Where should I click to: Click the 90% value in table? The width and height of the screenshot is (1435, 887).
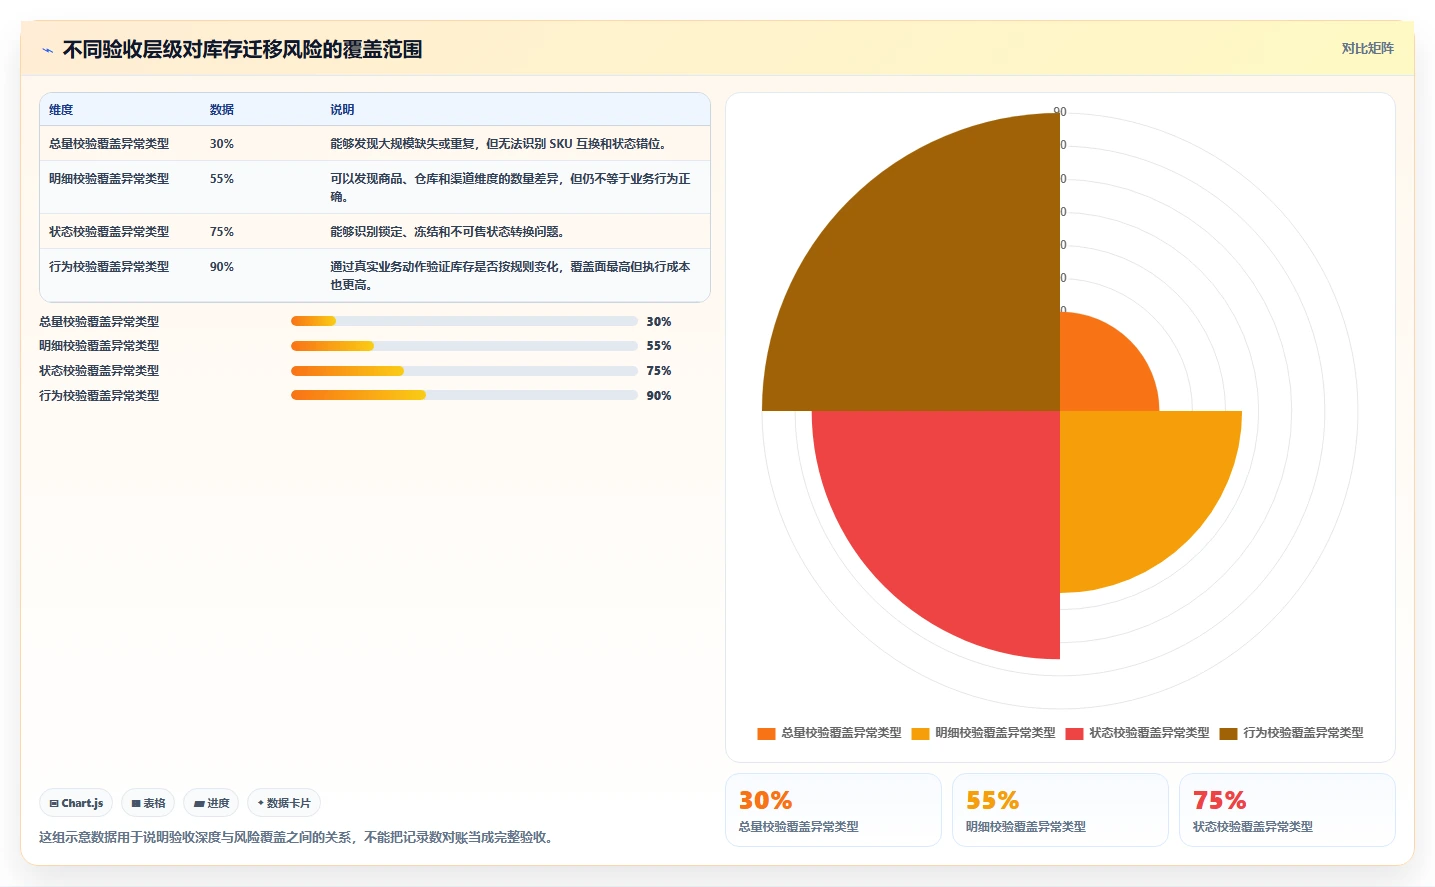(x=222, y=267)
